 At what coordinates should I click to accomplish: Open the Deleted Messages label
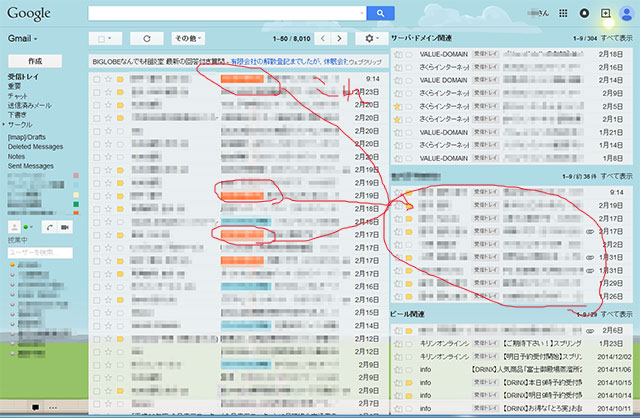(36, 147)
